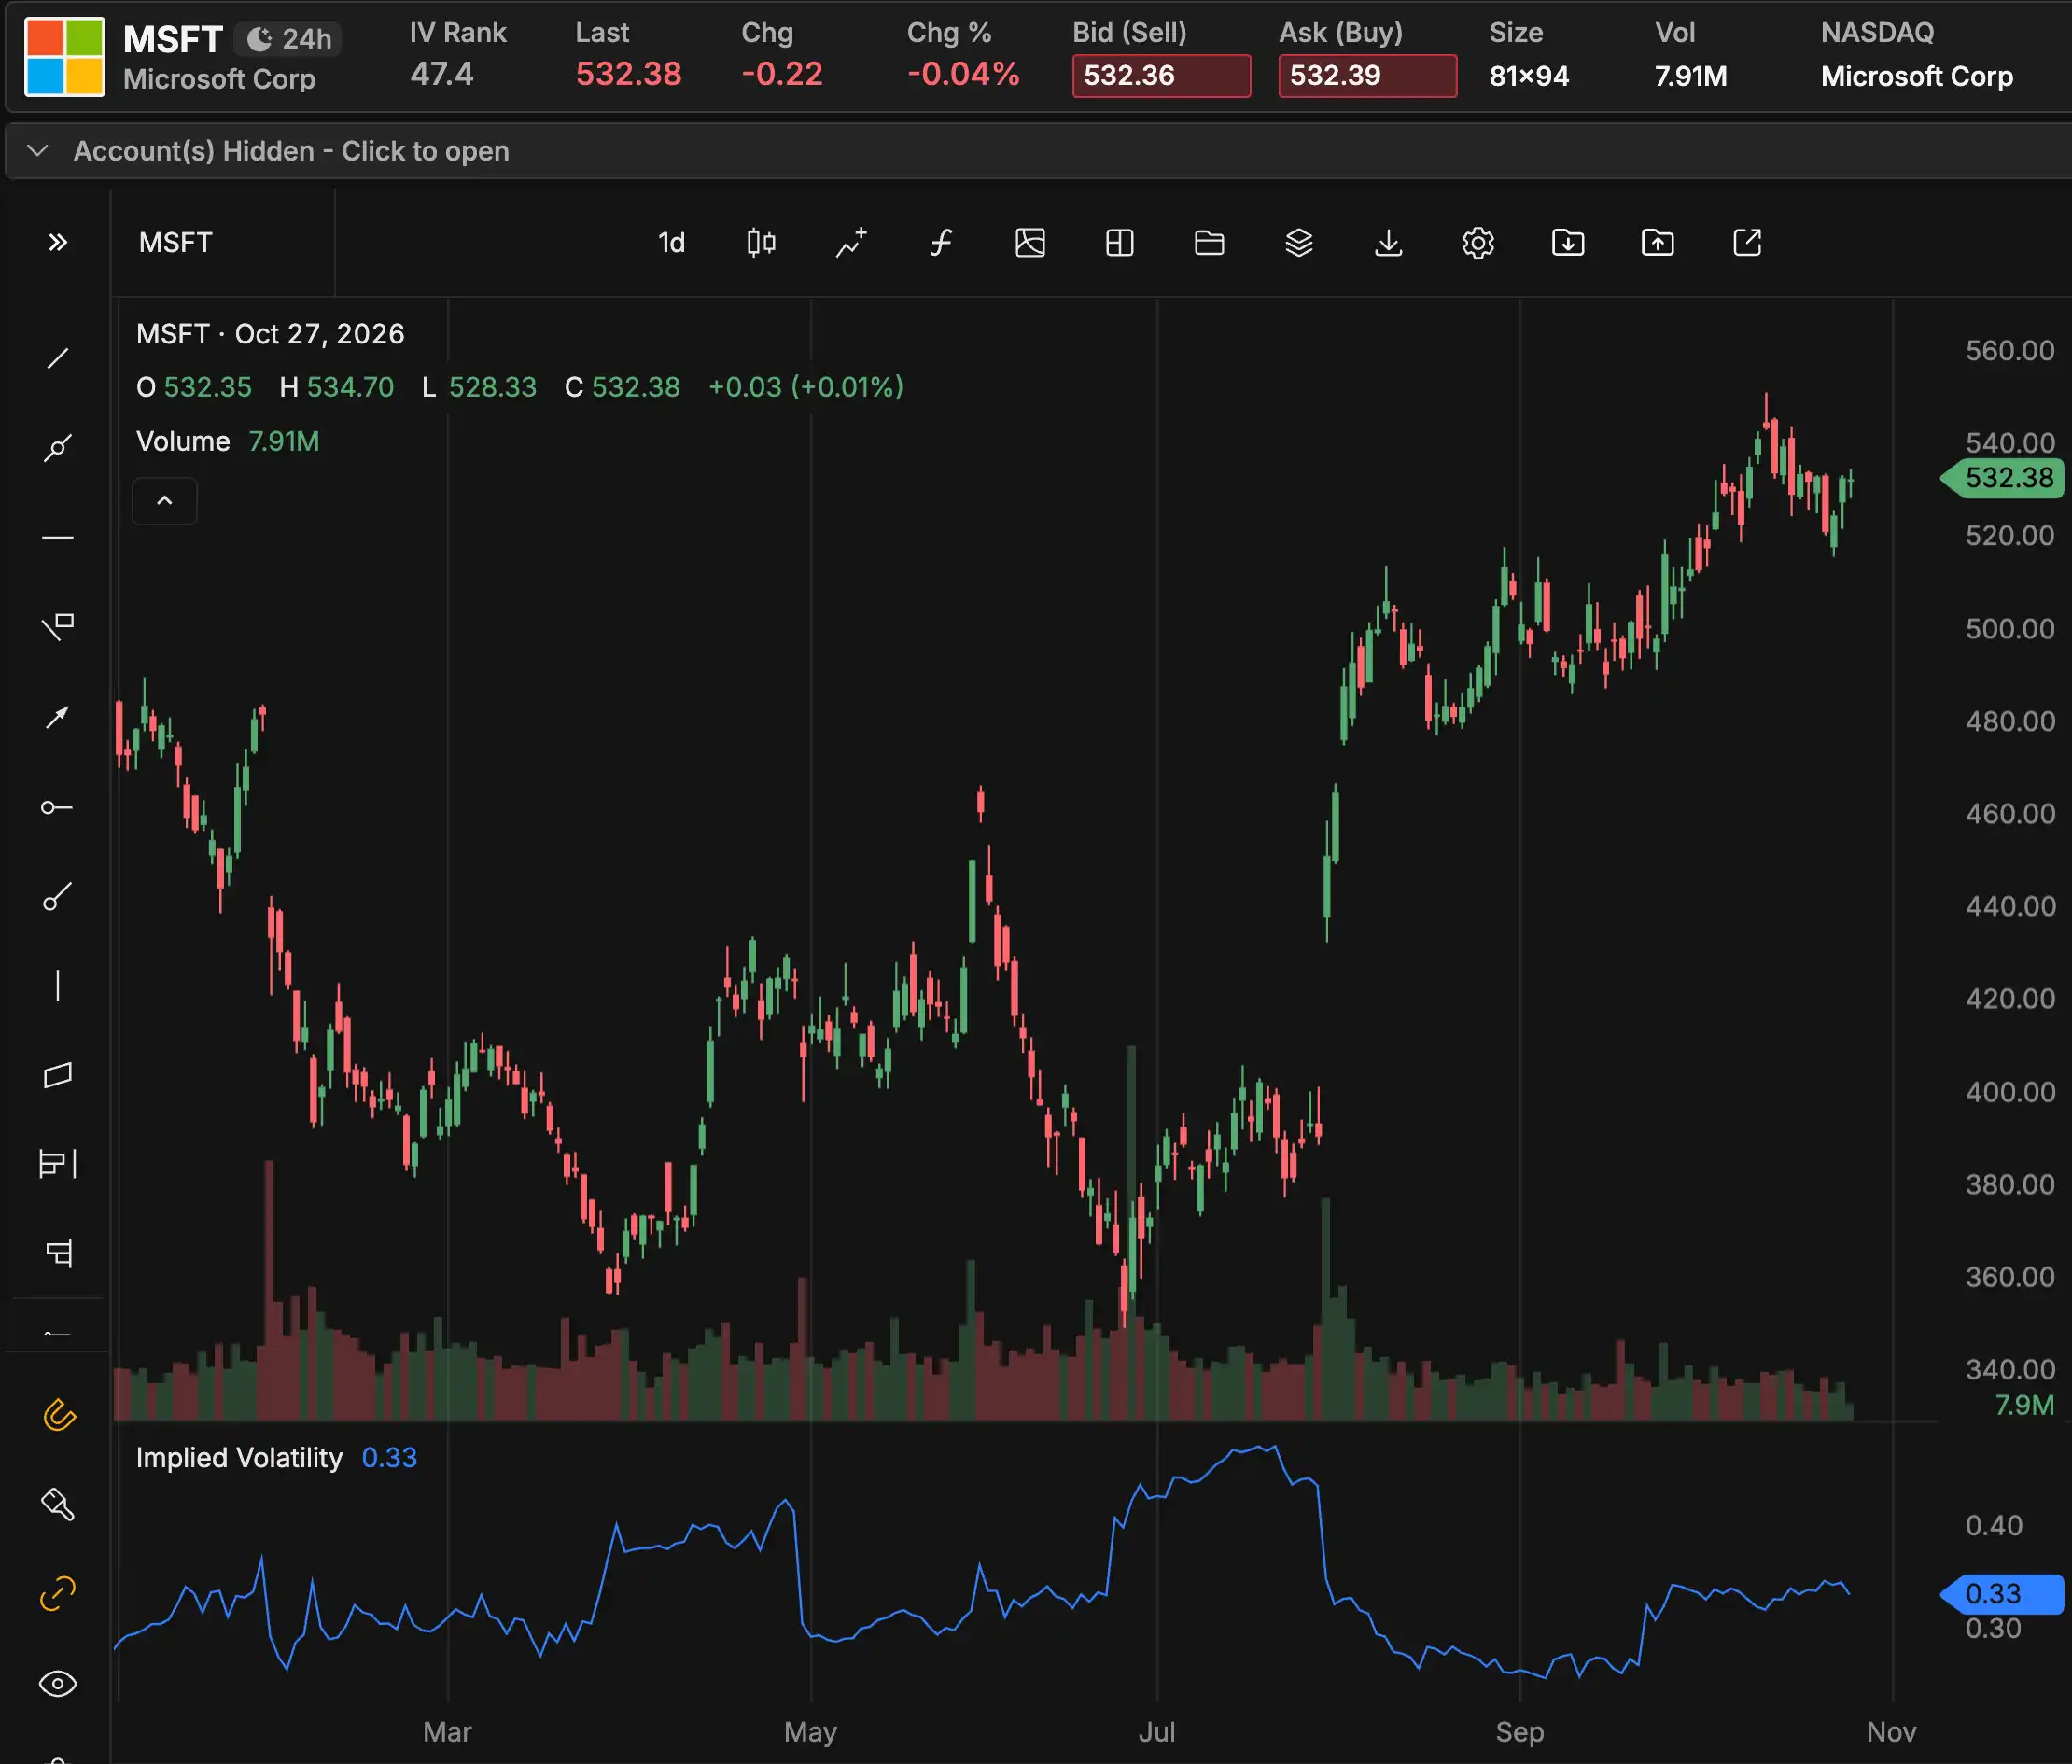
Task: Toggle the 24h trading session badge
Action: (289, 39)
